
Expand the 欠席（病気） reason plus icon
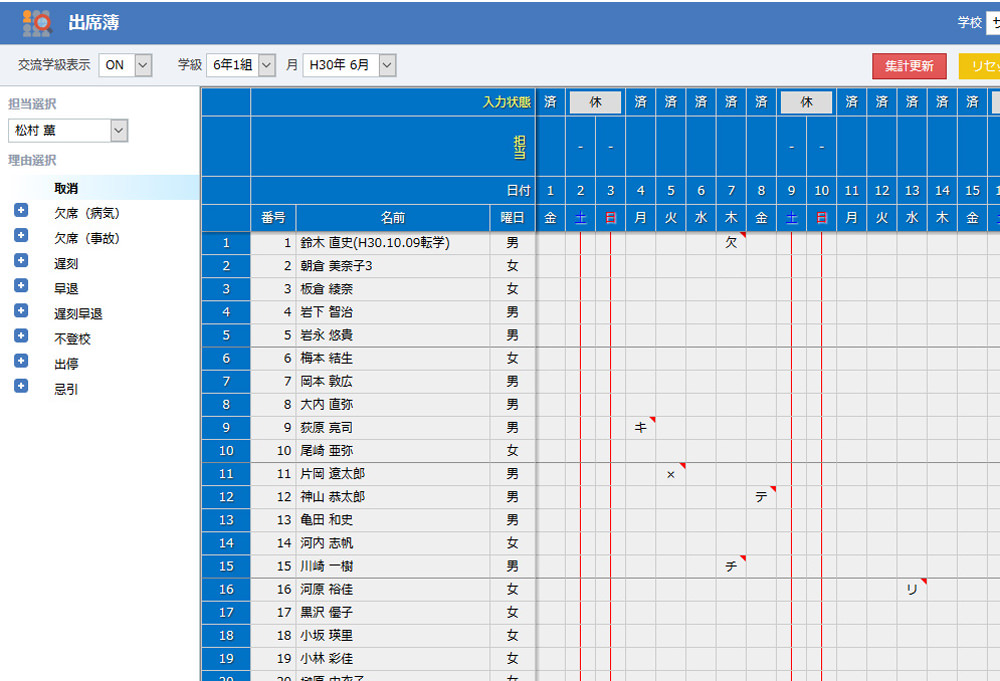21,211
